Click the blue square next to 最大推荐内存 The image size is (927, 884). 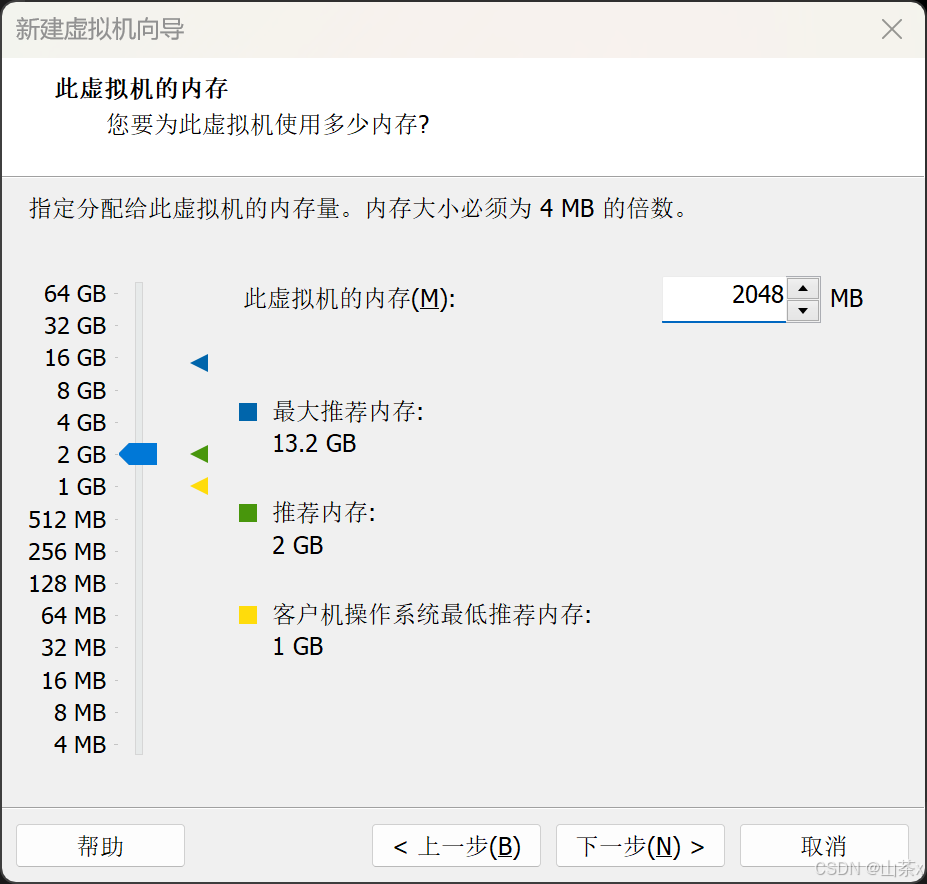point(247,411)
